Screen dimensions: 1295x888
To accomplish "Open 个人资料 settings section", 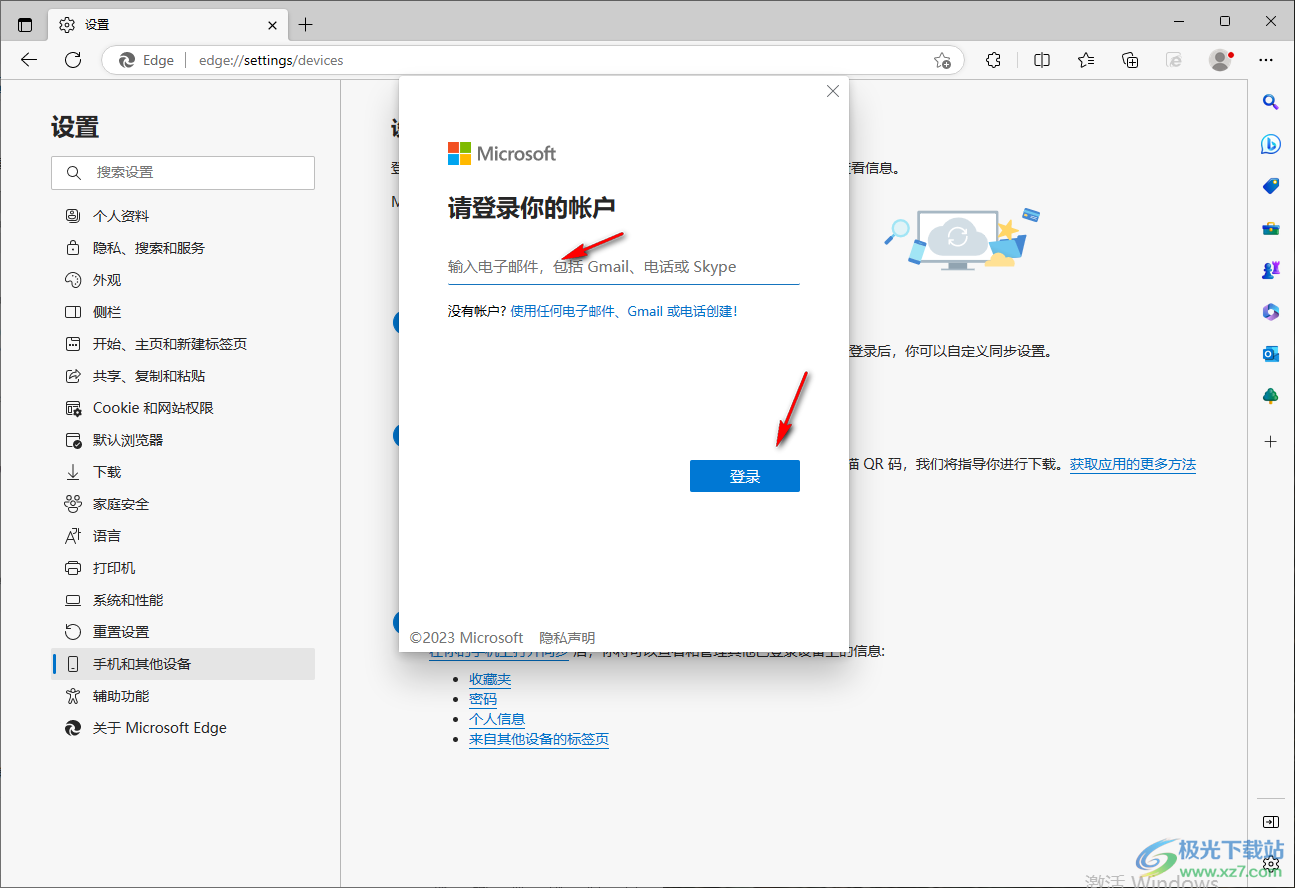I will point(183,216).
